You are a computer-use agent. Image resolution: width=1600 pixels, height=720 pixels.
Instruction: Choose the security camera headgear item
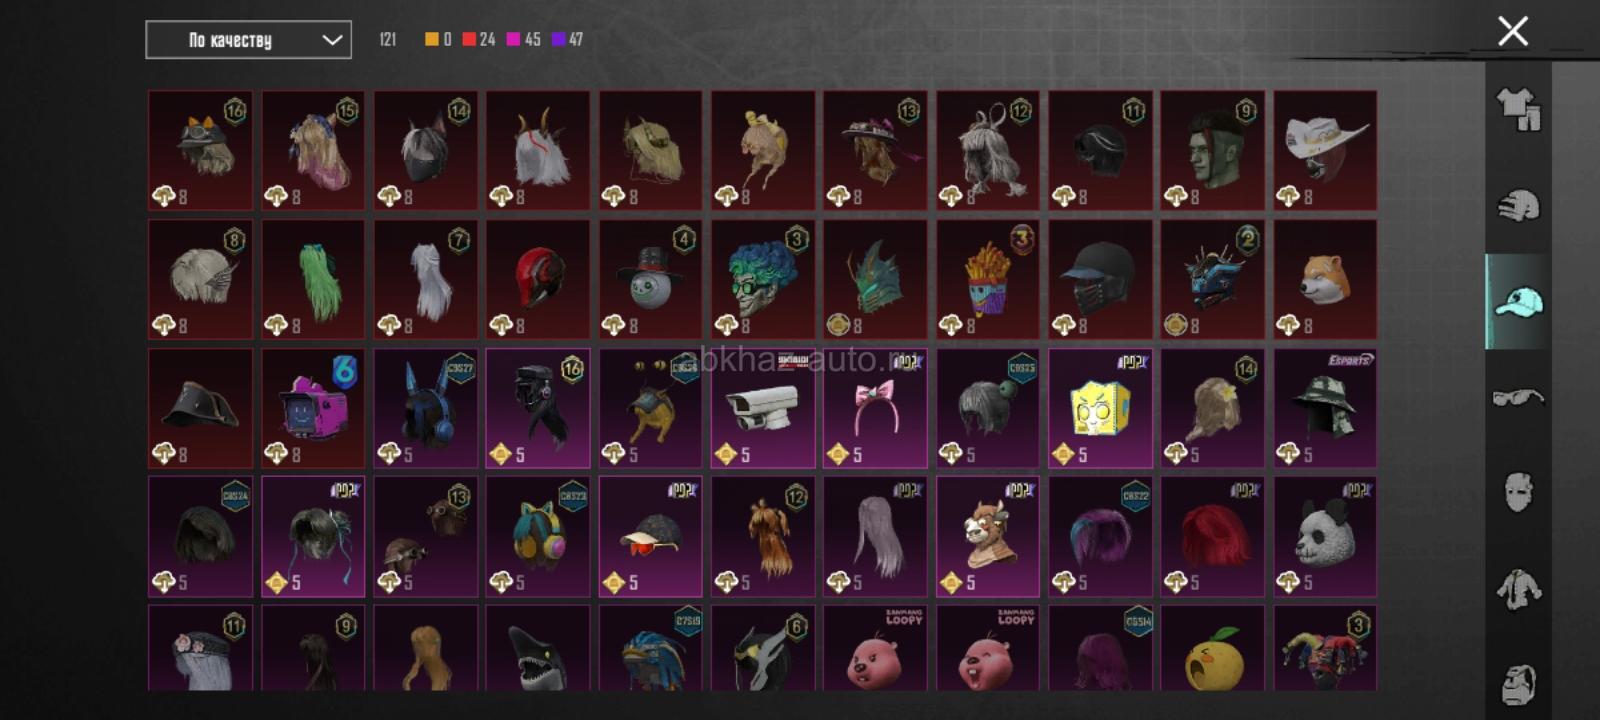[763, 408]
